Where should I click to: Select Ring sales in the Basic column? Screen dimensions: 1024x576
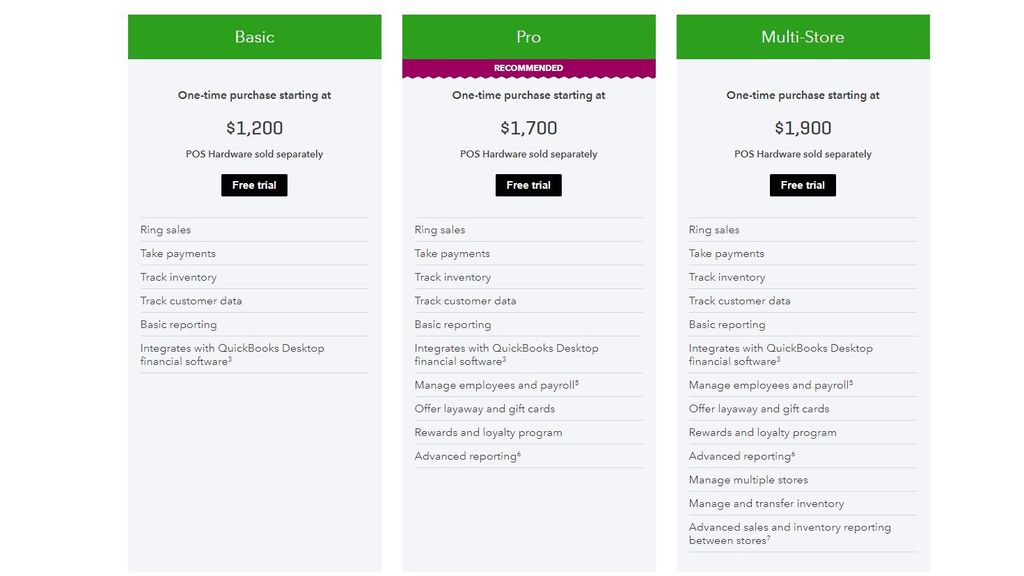click(x=165, y=229)
